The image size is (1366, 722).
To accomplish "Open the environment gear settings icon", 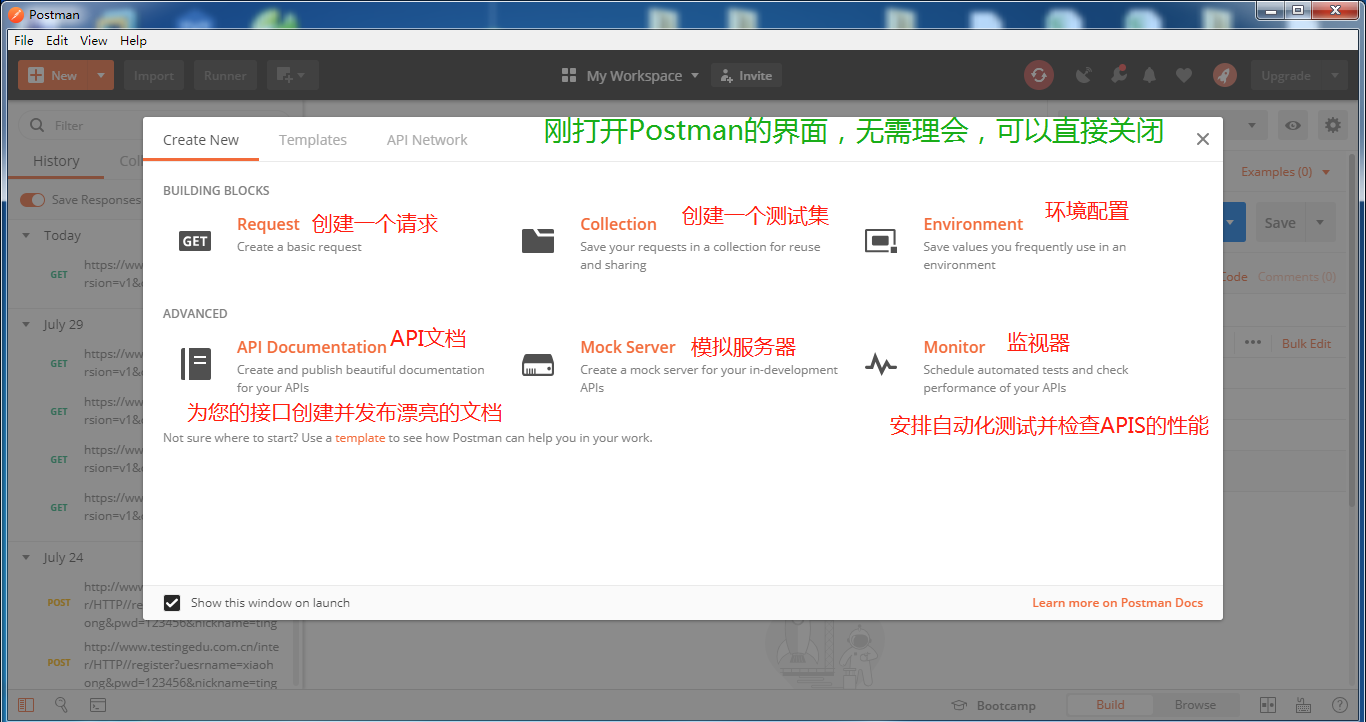I will [1333, 125].
